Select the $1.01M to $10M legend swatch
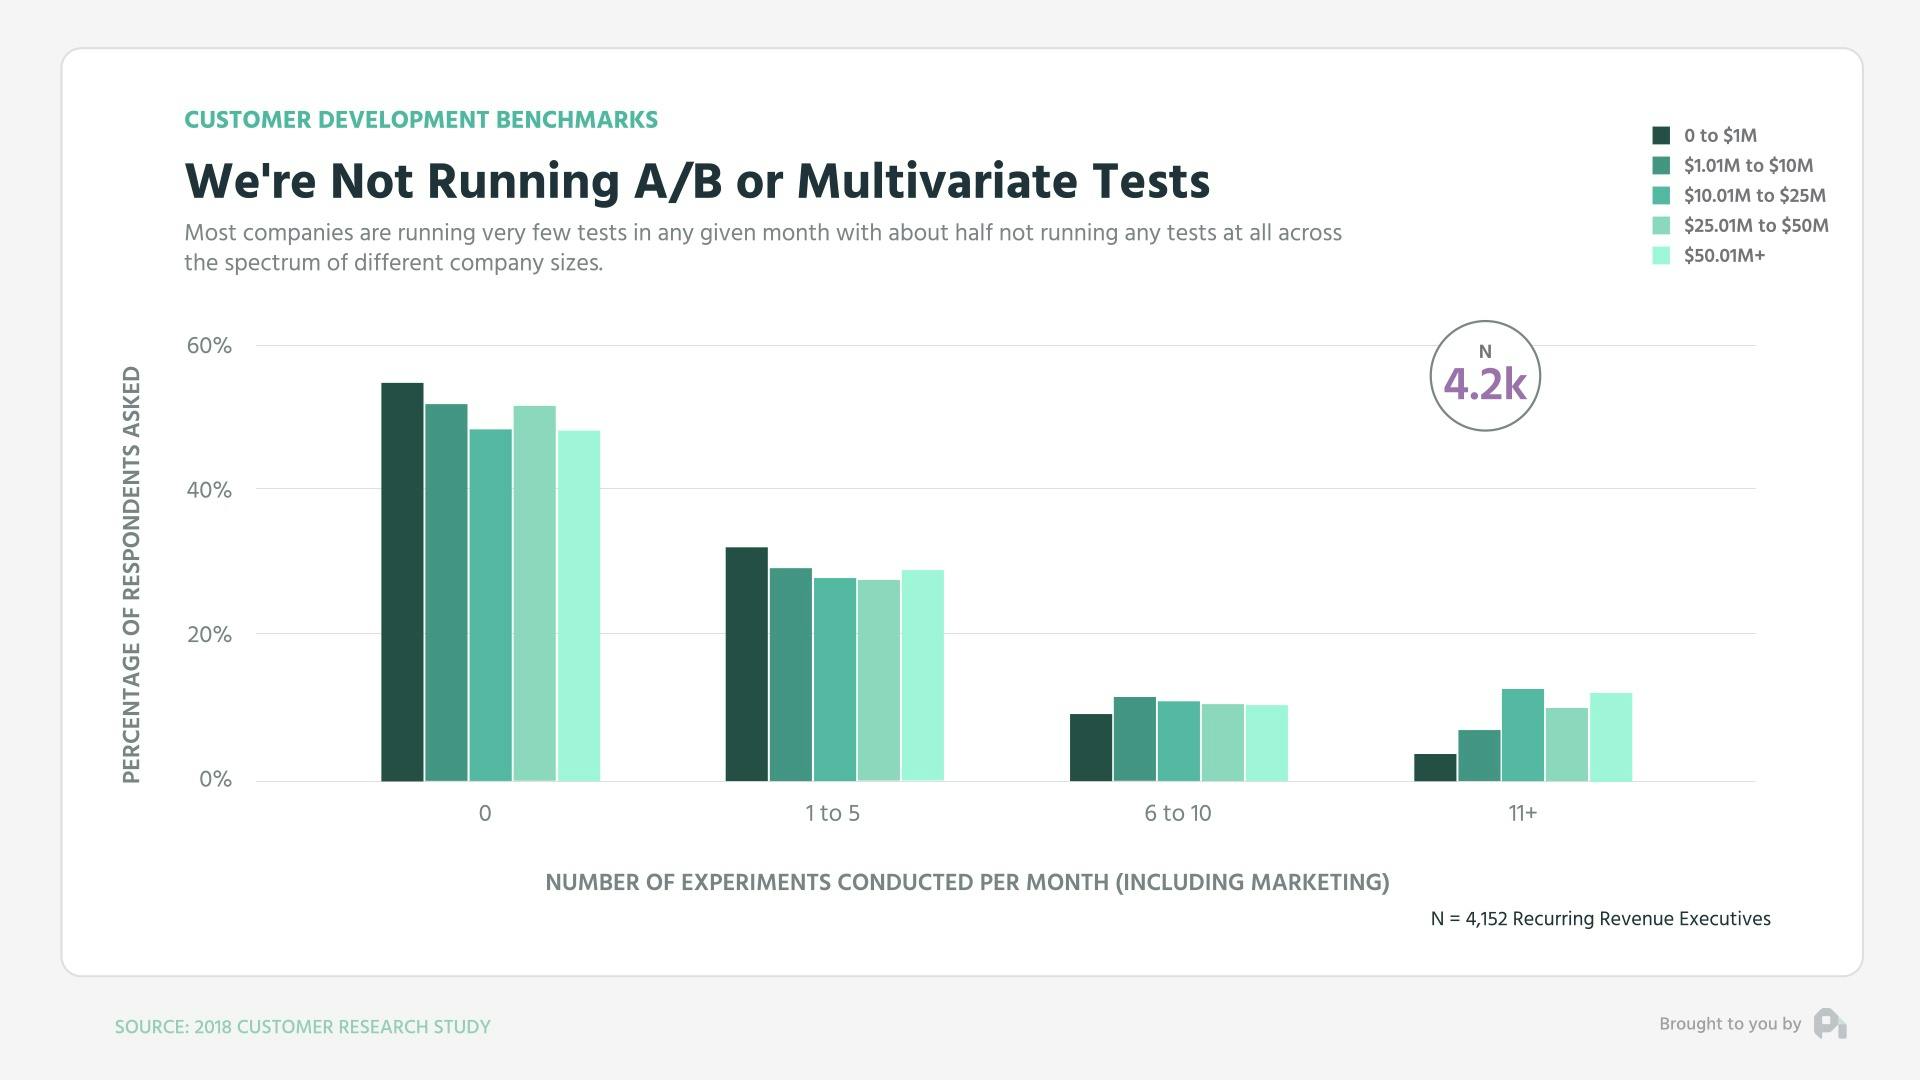This screenshot has width=1920, height=1080. 1660,166
